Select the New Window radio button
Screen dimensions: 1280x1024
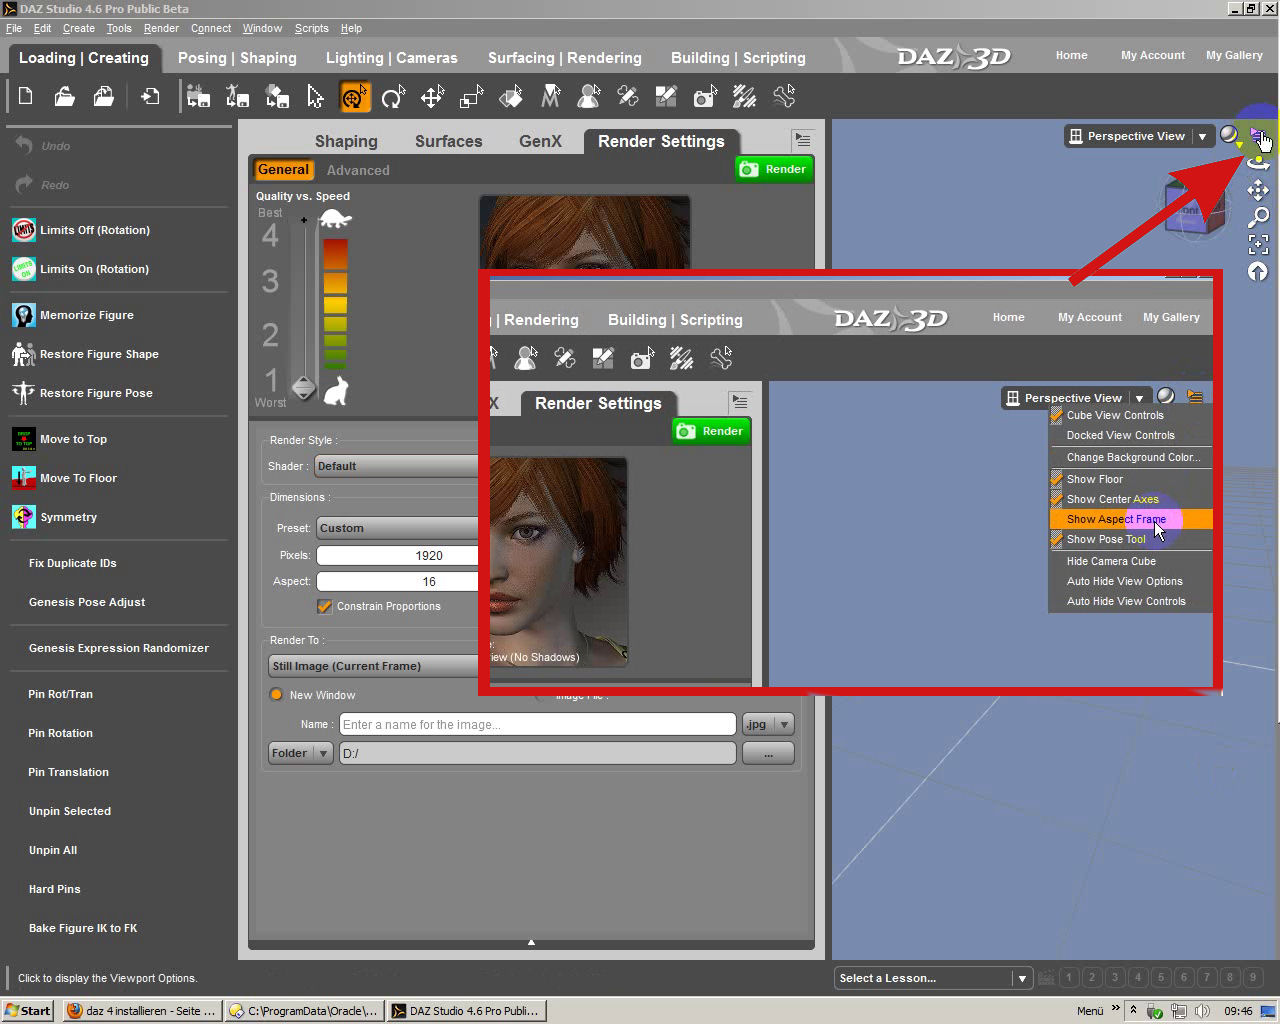pyautogui.click(x=276, y=695)
